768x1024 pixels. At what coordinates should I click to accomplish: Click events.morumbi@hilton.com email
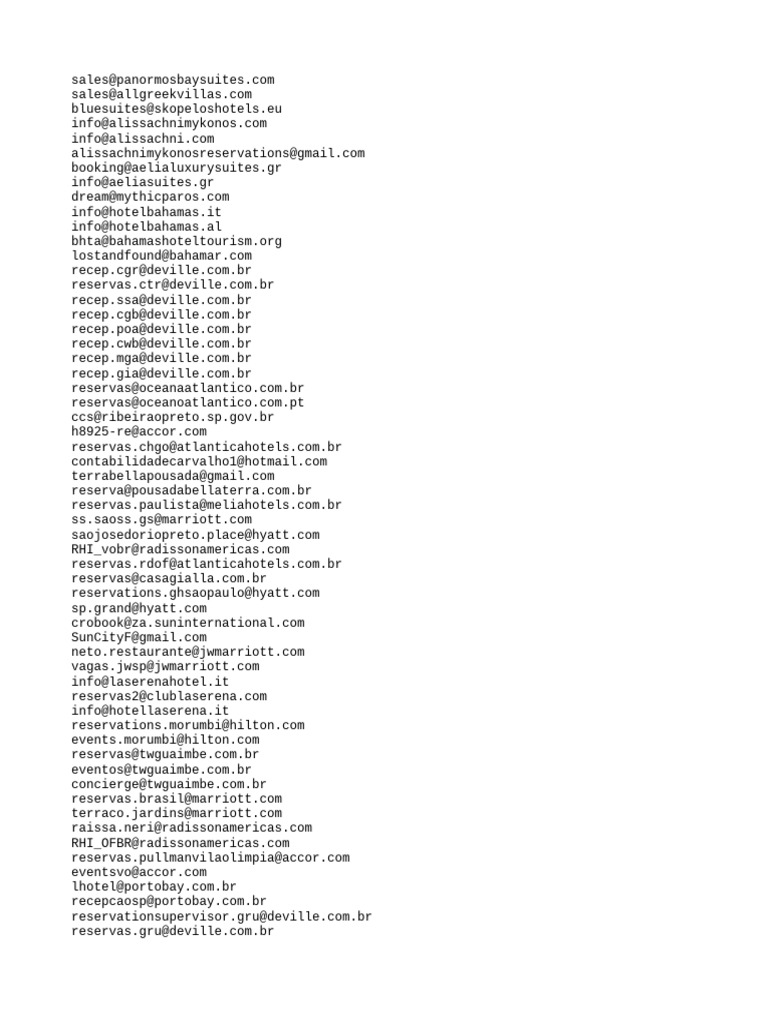click(x=165, y=740)
